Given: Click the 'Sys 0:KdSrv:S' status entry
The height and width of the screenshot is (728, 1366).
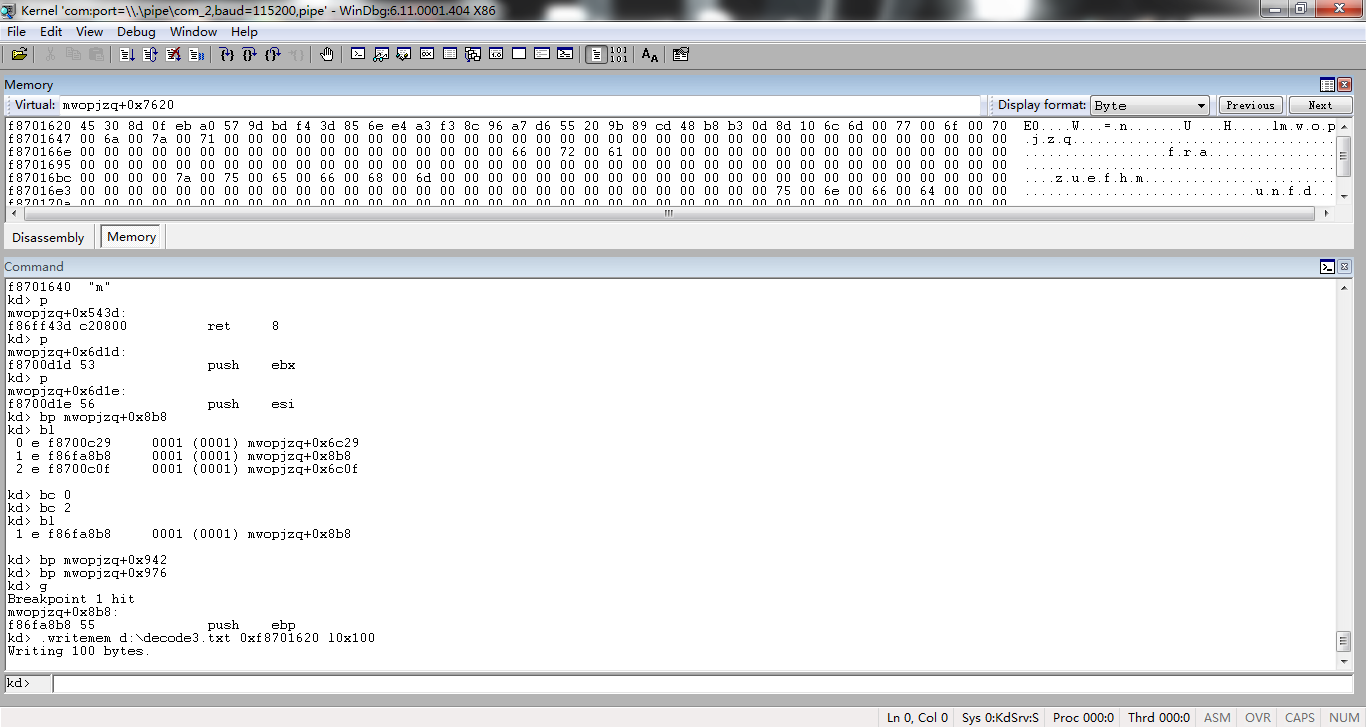Looking at the screenshot, I should point(1000,717).
